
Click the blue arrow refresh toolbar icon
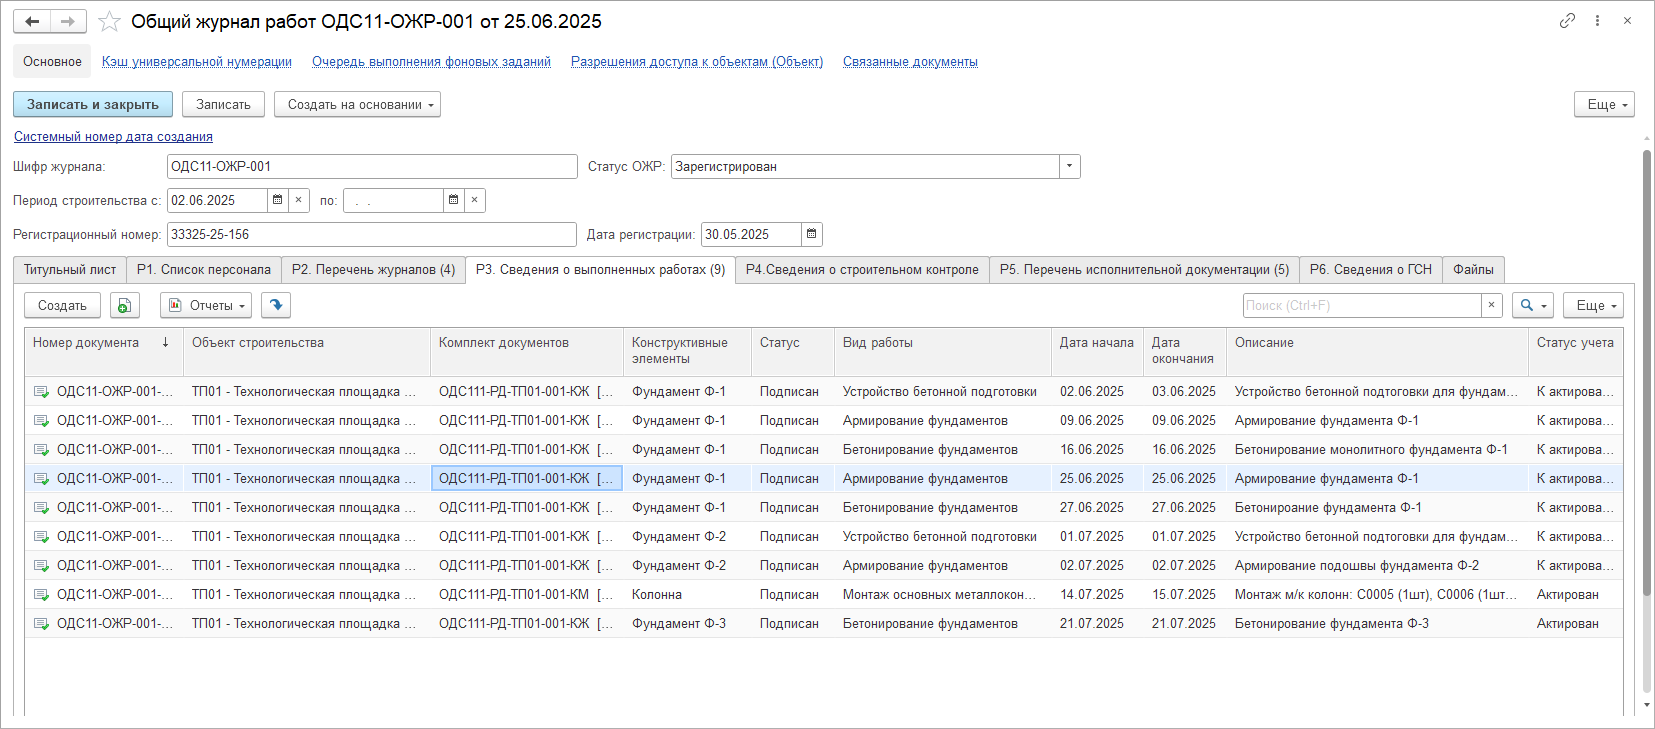pyautogui.click(x=276, y=306)
